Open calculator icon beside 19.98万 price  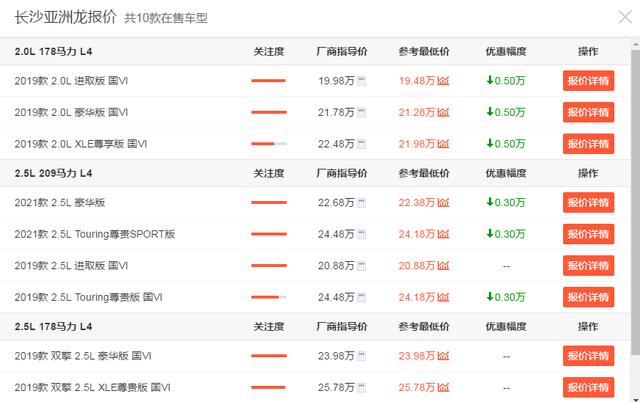click(x=361, y=81)
